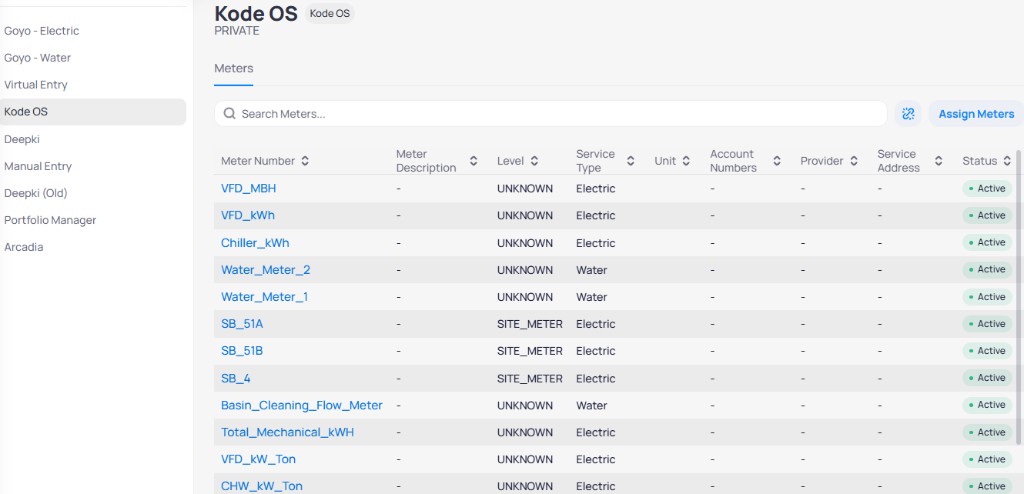Click the Search Meters input field
Image resolution: width=1024 pixels, height=494 pixels.
(551, 114)
